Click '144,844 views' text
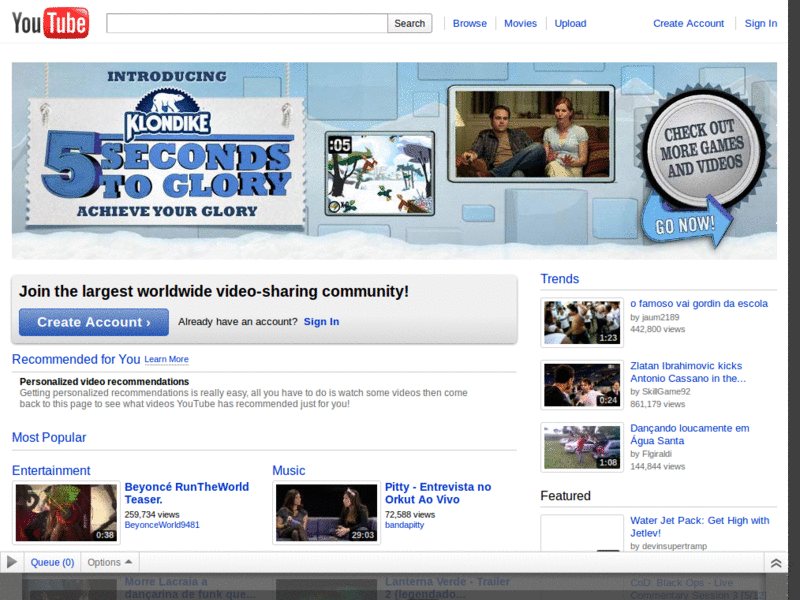 (658, 466)
